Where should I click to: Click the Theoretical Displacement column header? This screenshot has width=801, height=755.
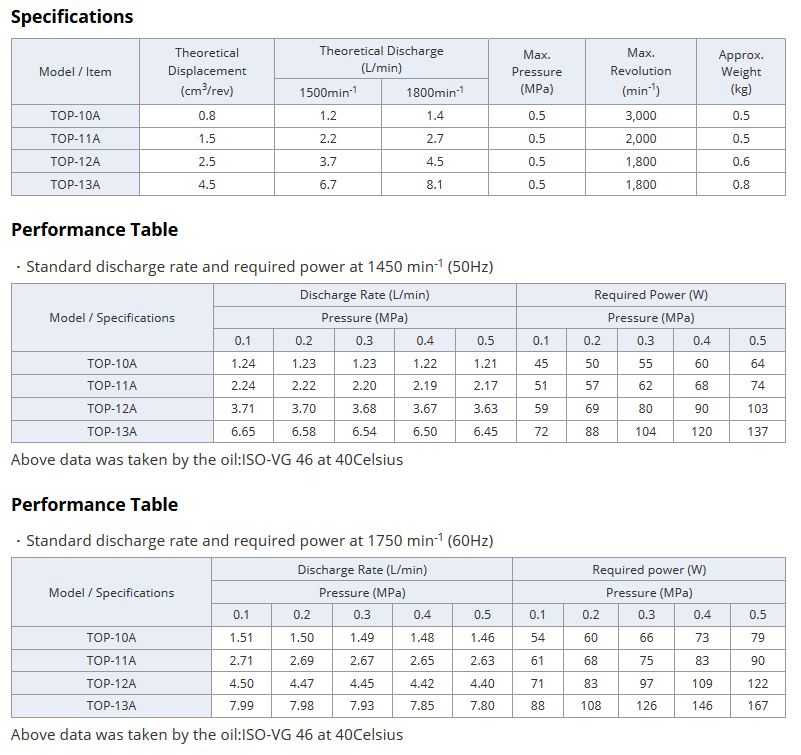[x=207, y=72]
